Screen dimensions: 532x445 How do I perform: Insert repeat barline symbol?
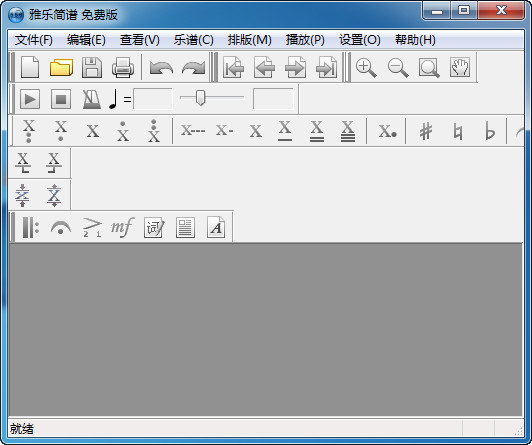pos(31,228)
